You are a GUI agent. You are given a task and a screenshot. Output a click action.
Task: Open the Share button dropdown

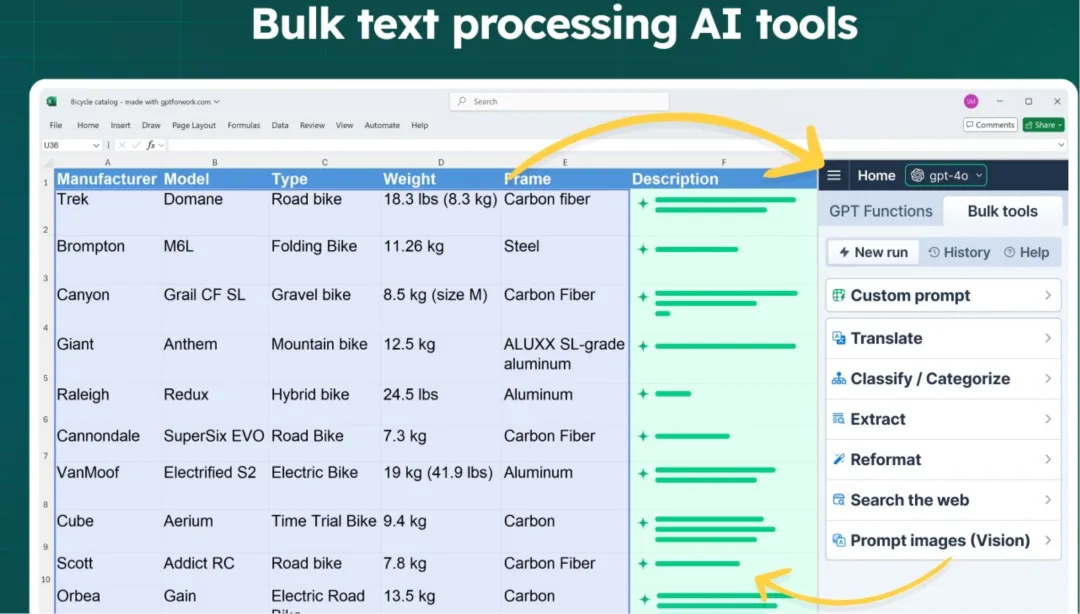(1060, 125)
